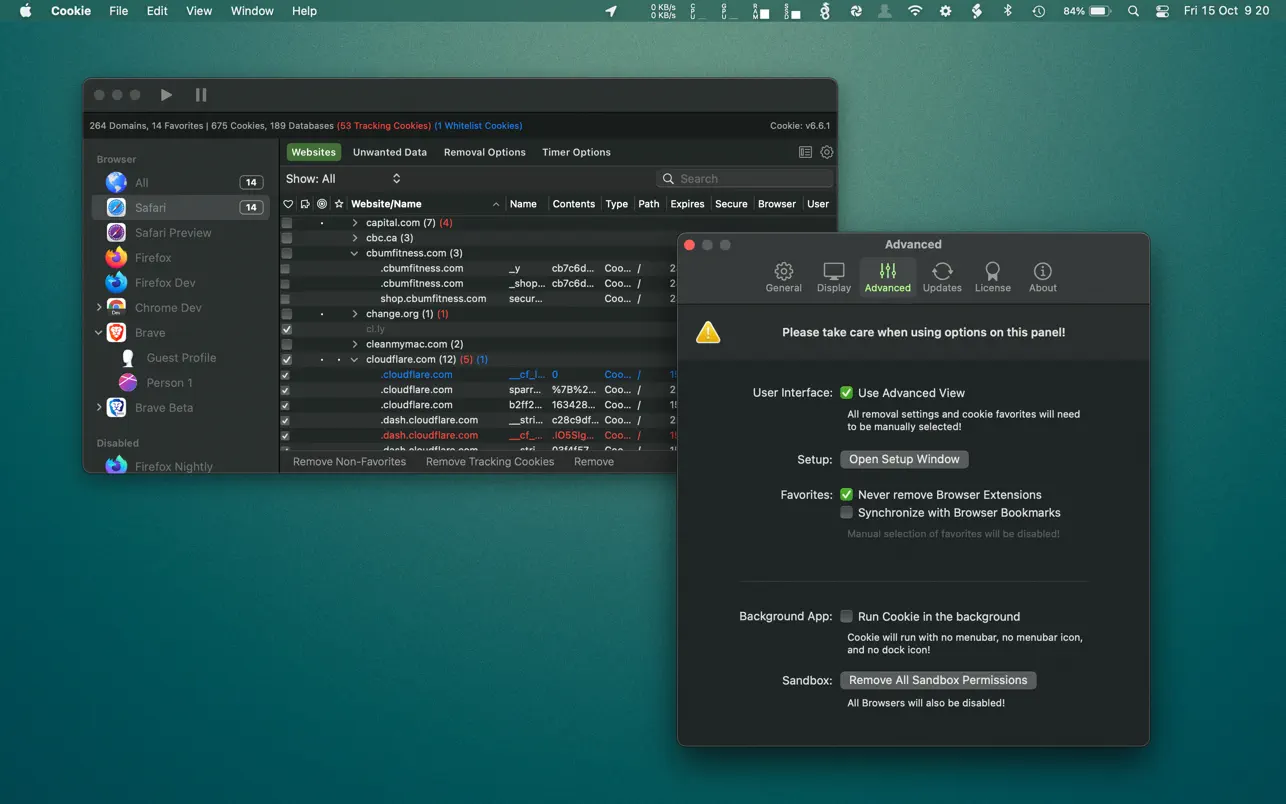
Task: Click the Open Setup Window button
Action: (904, 460)
